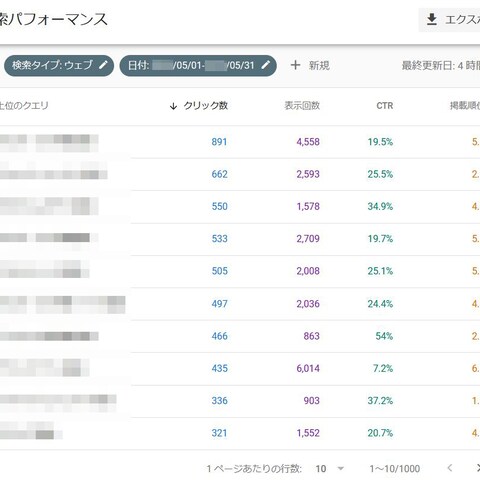
Task: Click the 2,008 impressions cell
Action: point(308,271)
